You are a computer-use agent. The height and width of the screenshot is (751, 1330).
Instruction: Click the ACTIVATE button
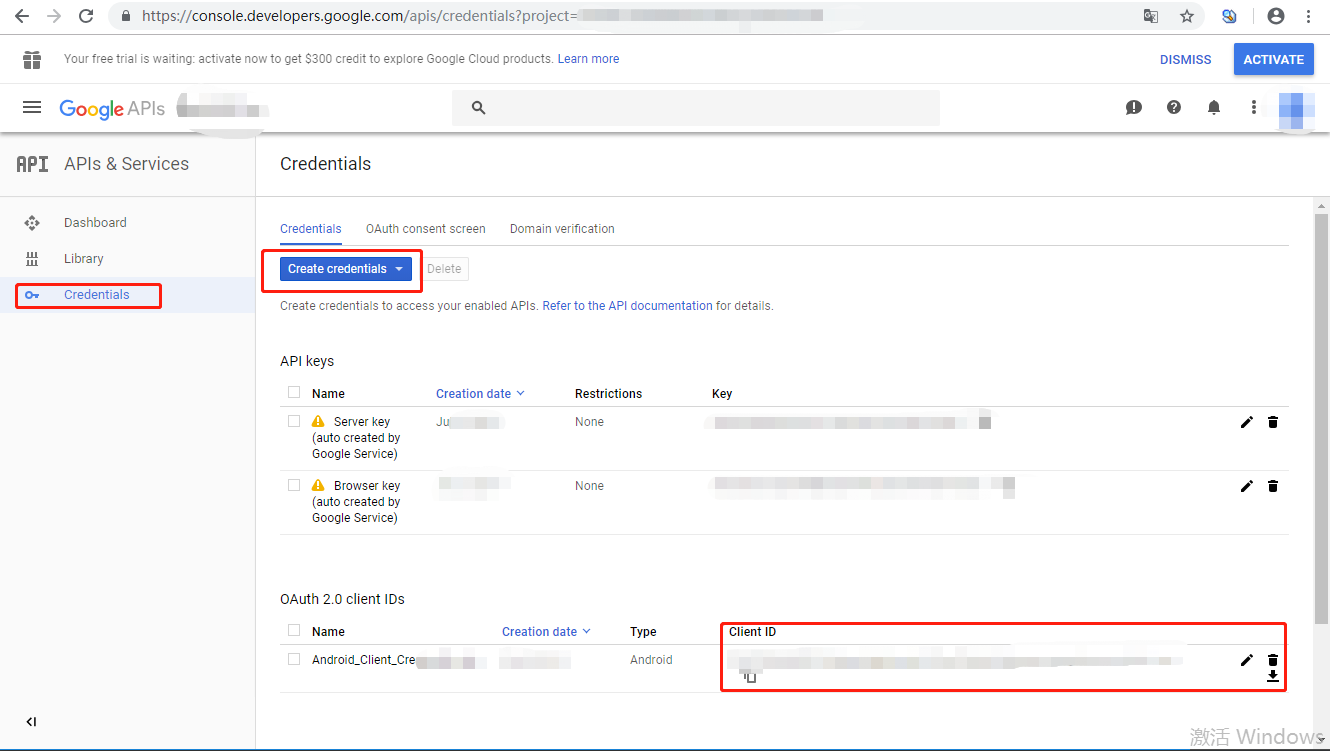1274,60
